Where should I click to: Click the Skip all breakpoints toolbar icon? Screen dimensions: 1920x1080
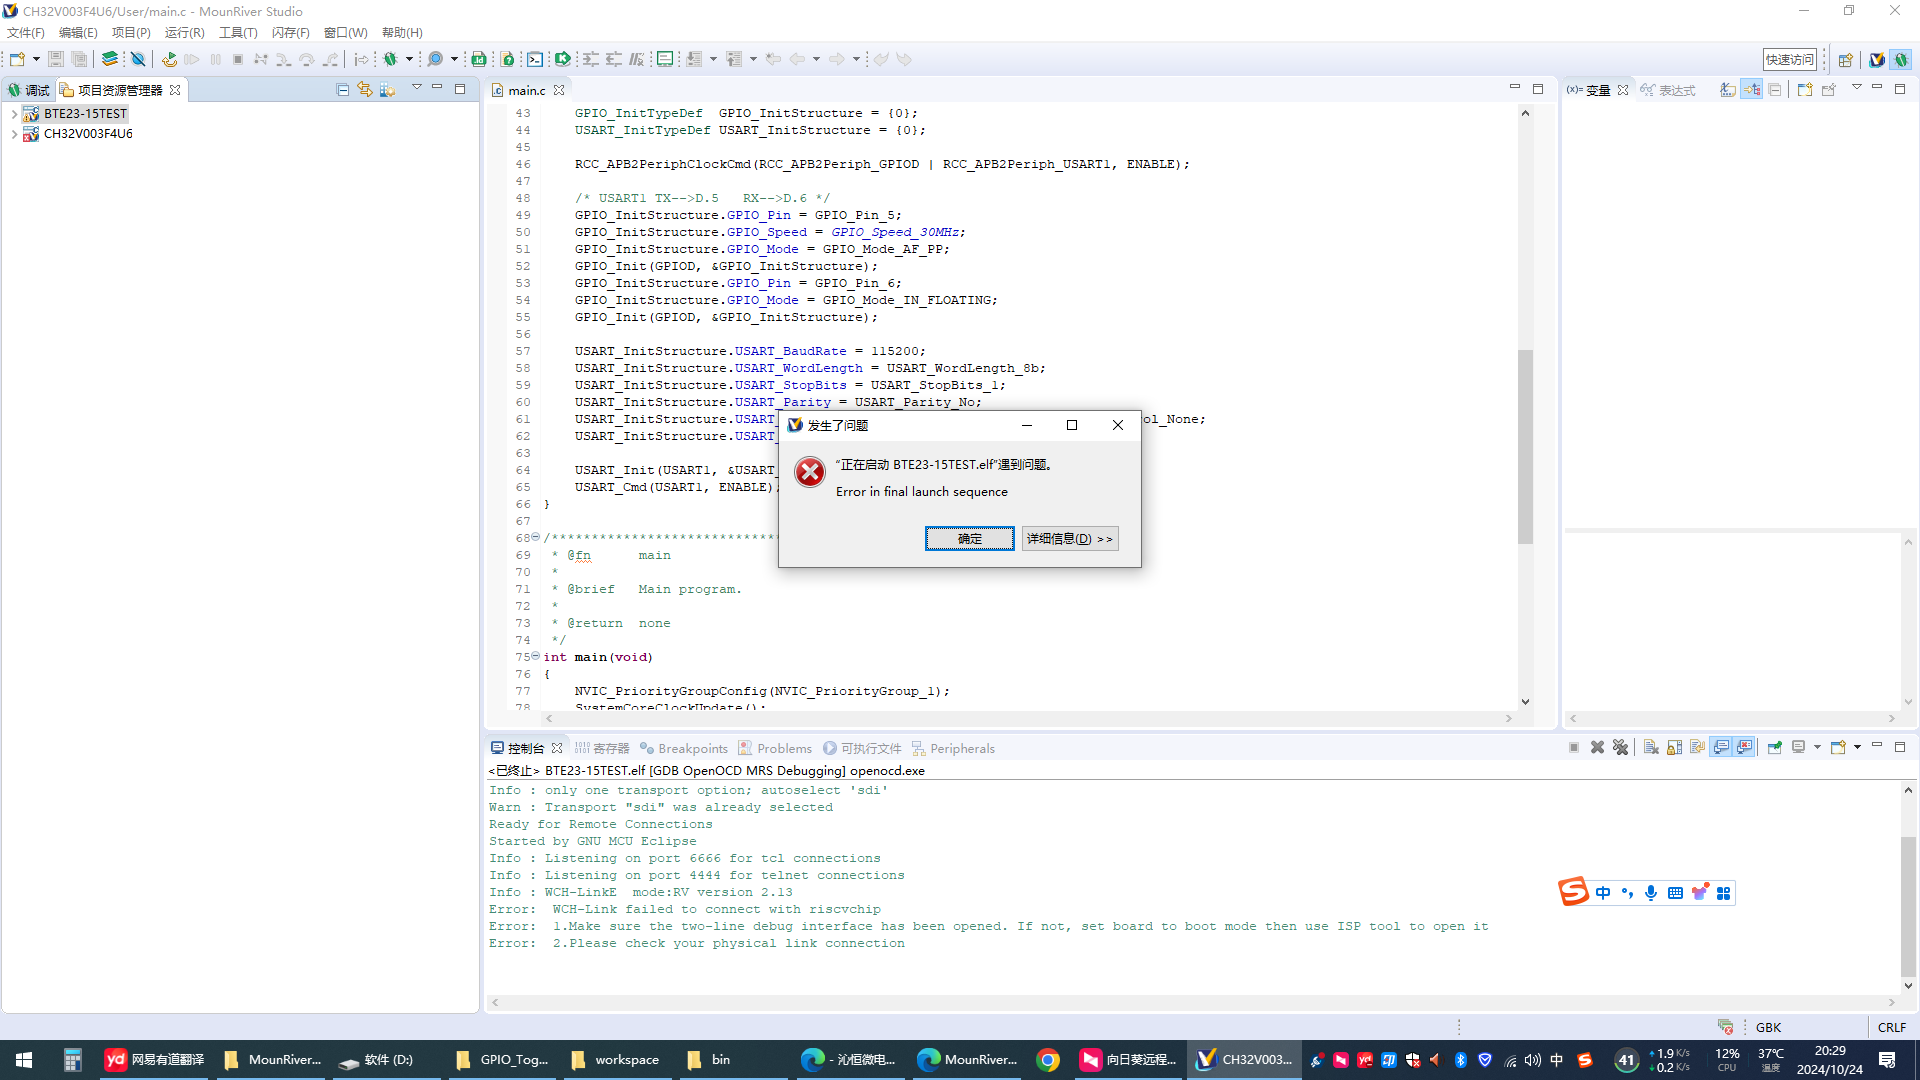139,59
